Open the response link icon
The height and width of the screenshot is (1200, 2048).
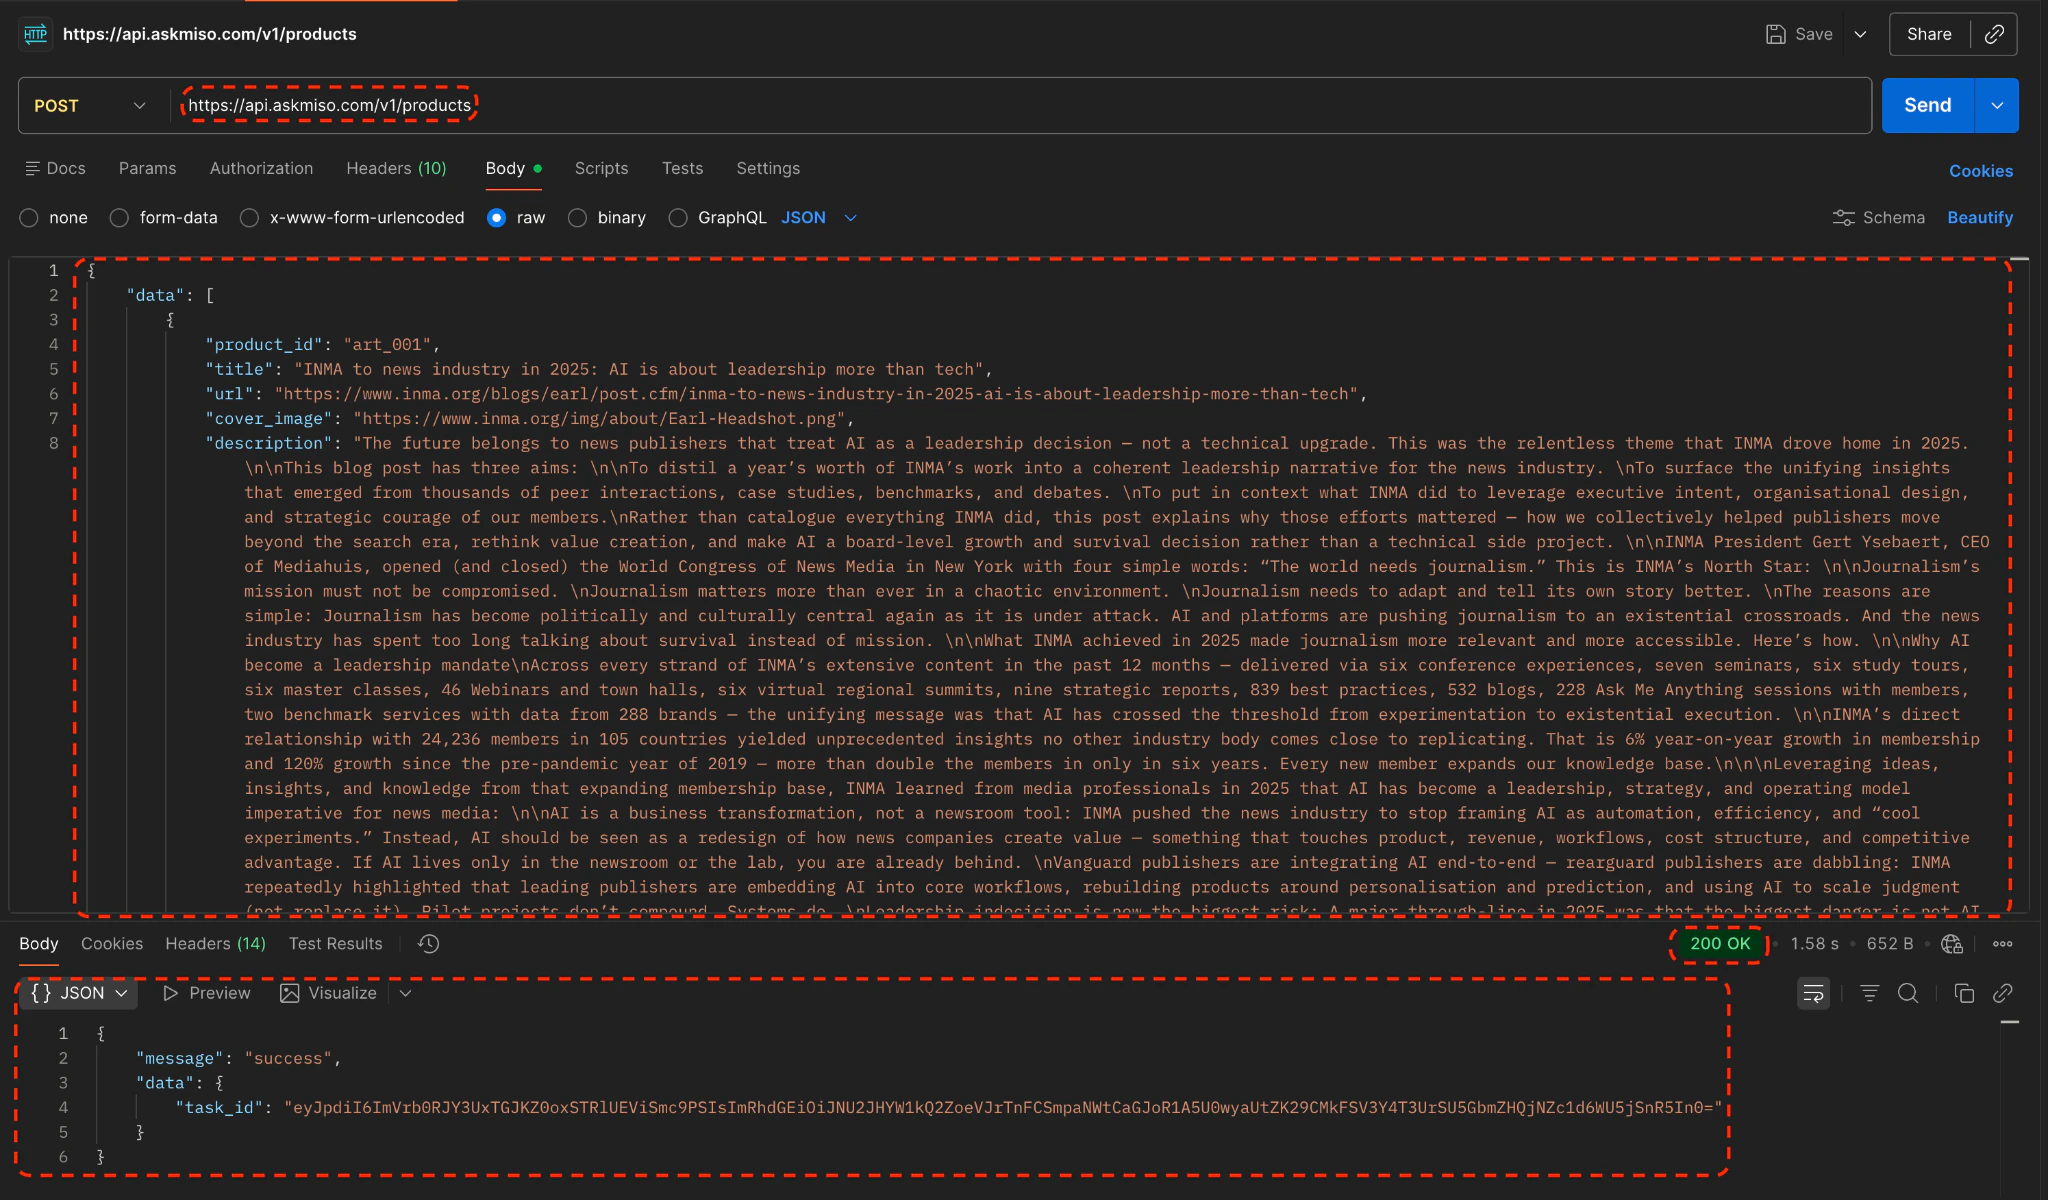[2002, 993]
